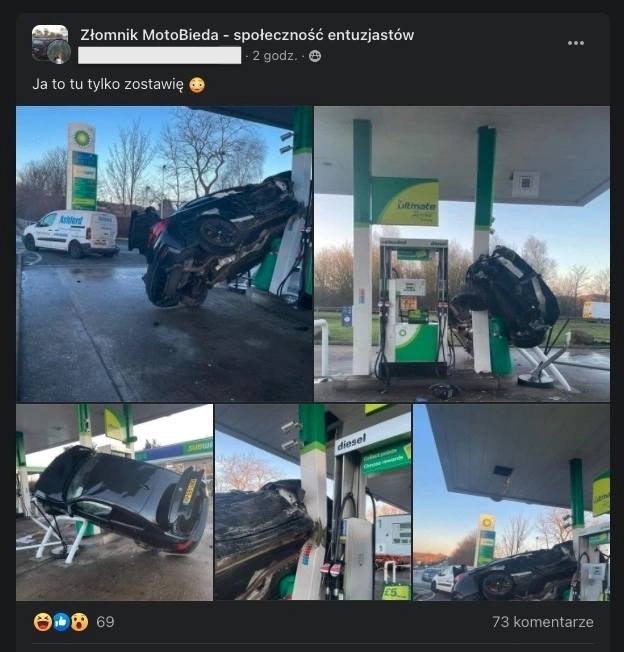This screenshot has width=624, height=652.
Task: Click the public audience globe icon
Action: tap(315, 56)
